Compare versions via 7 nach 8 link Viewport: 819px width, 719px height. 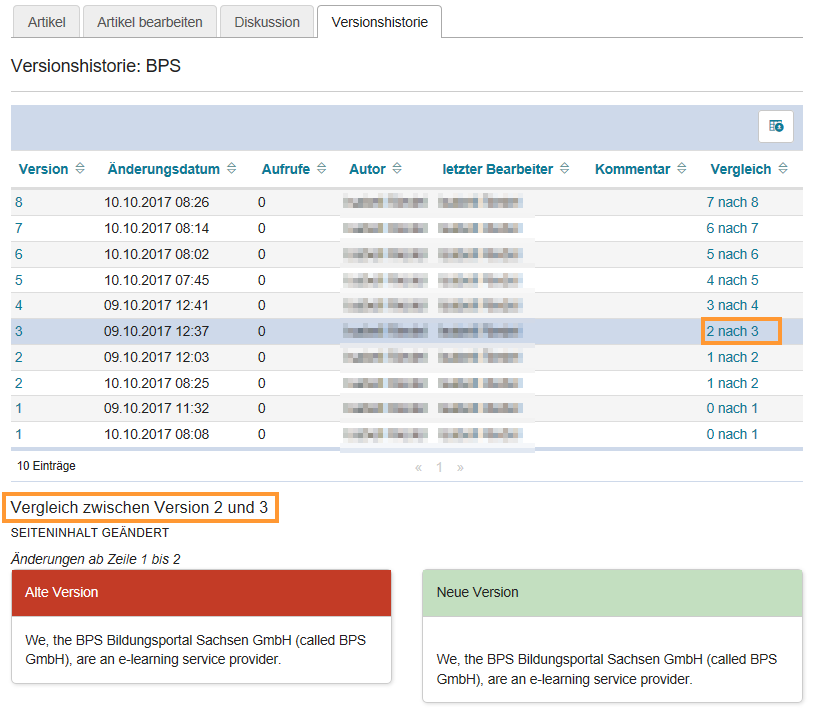[732, 202]
